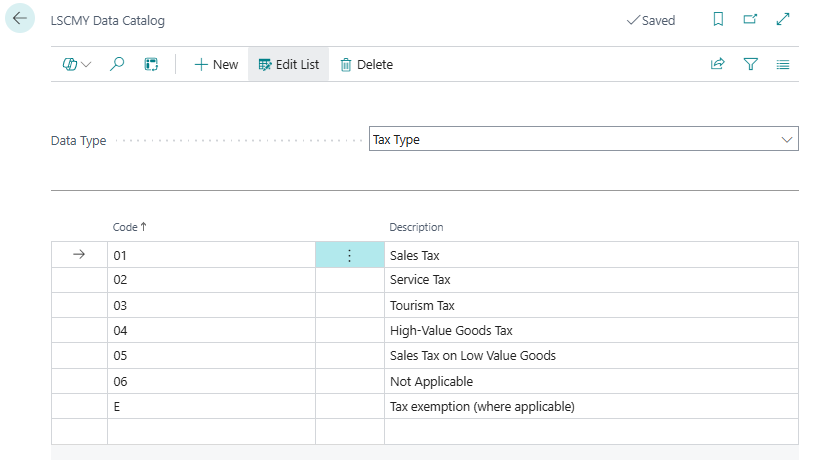Click the analysis mode table icon
This screenshot has height=460, width=821.
[x=151, y=64]
